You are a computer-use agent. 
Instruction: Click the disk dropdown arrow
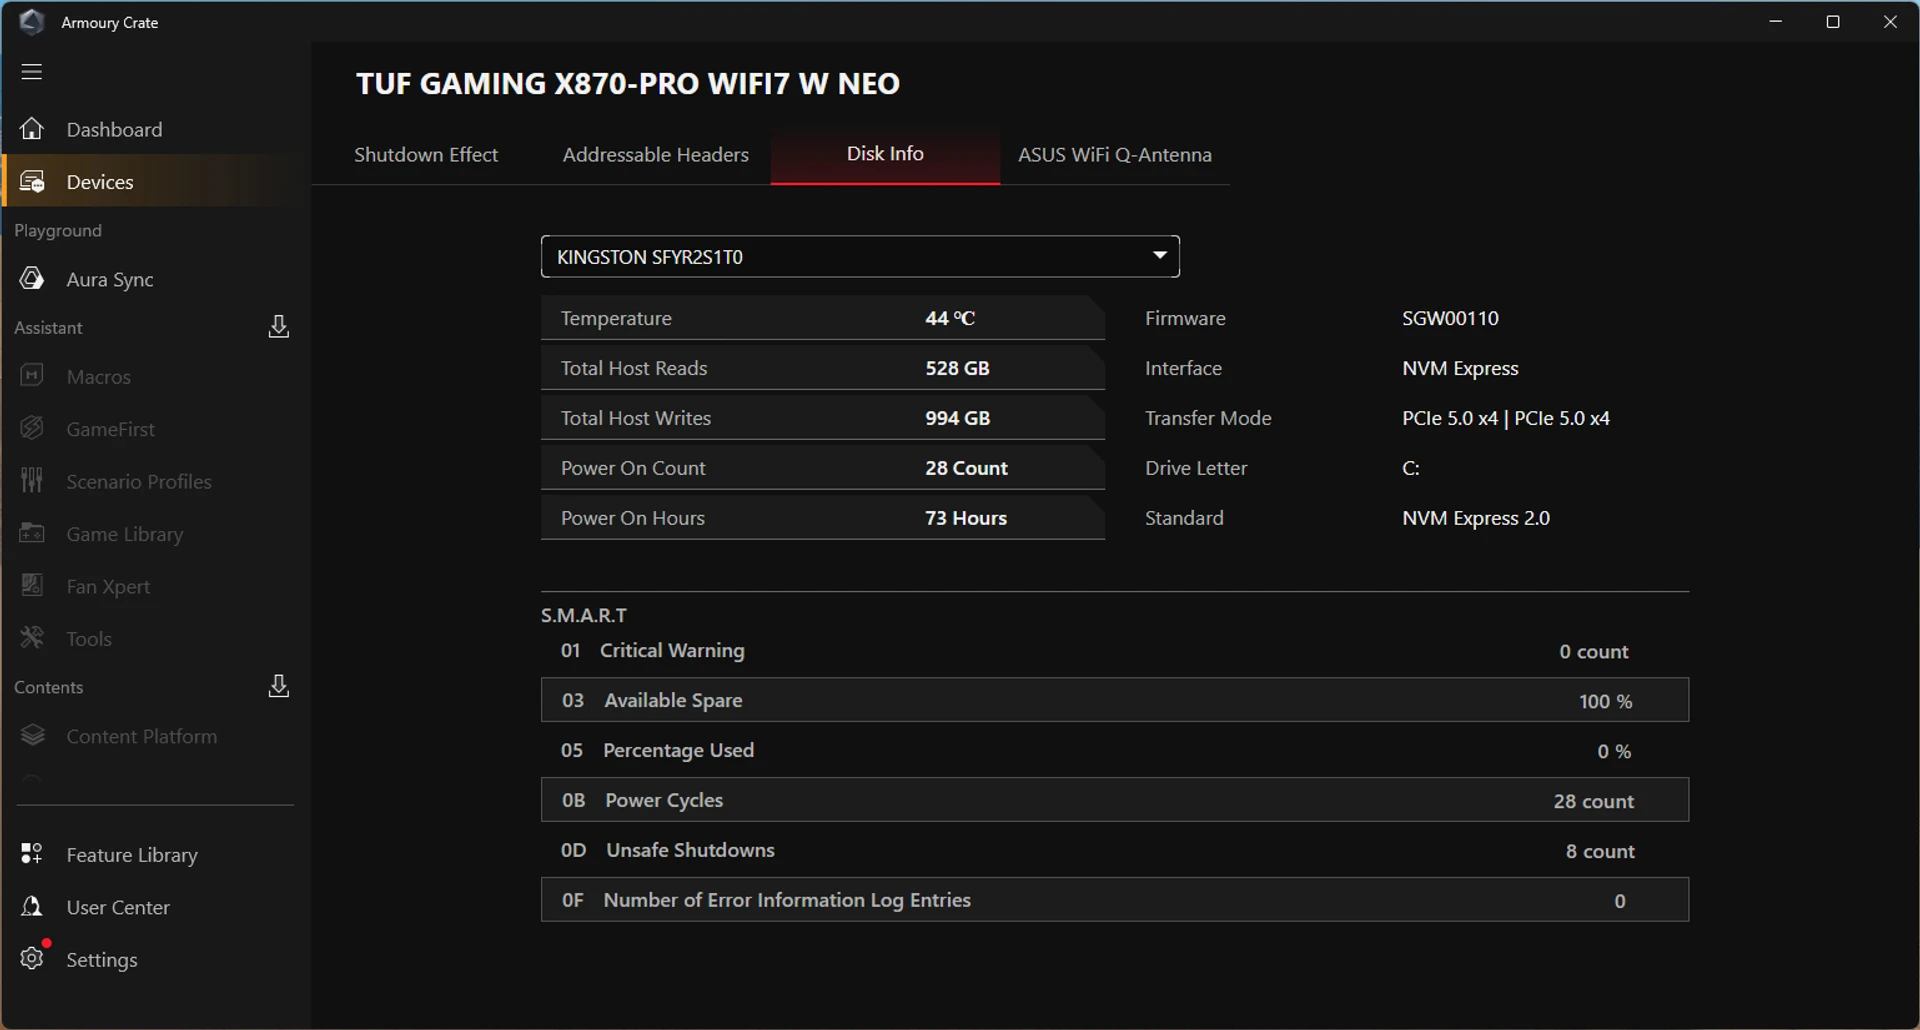(x=1160, y=255)
